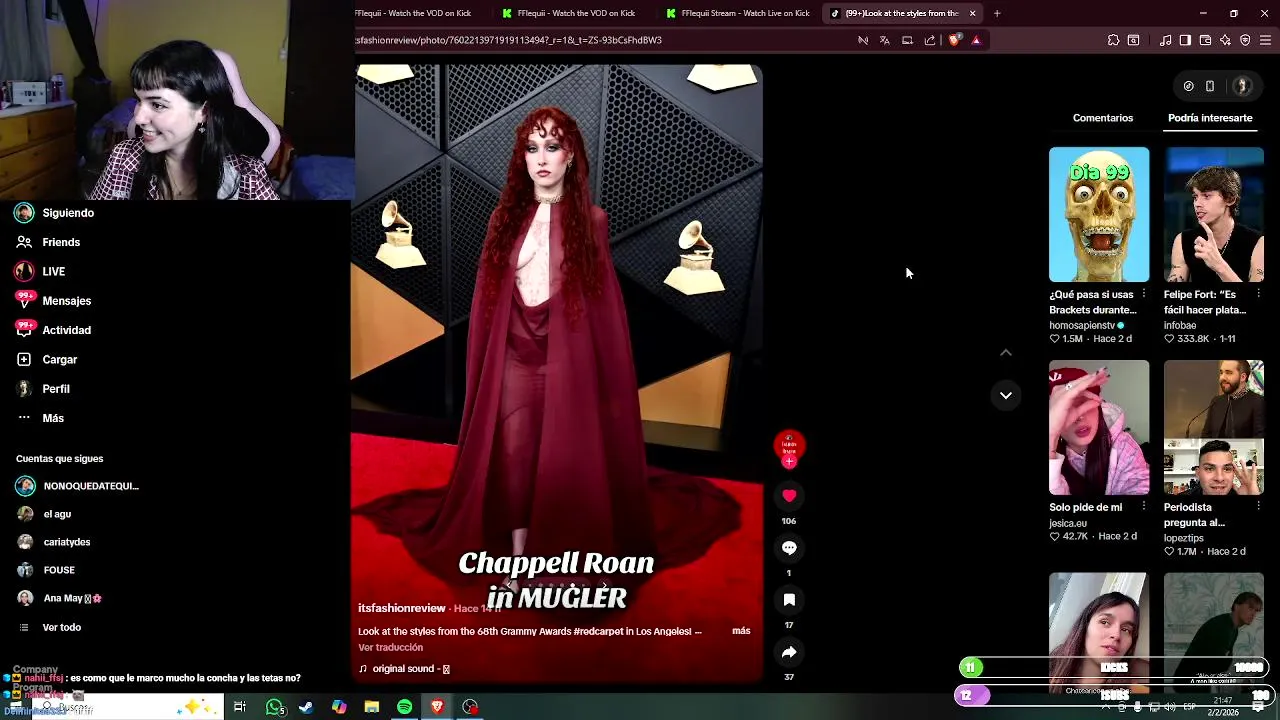This screenshot has width=1280, height=720.
Task: Open Brave Leo AI sparkle icon
Action: [x=1225, y=40]
